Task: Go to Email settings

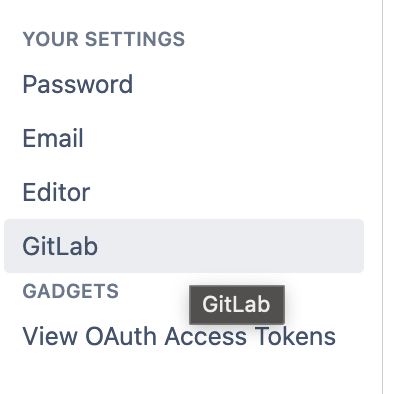Action: [x=53, y=138]
